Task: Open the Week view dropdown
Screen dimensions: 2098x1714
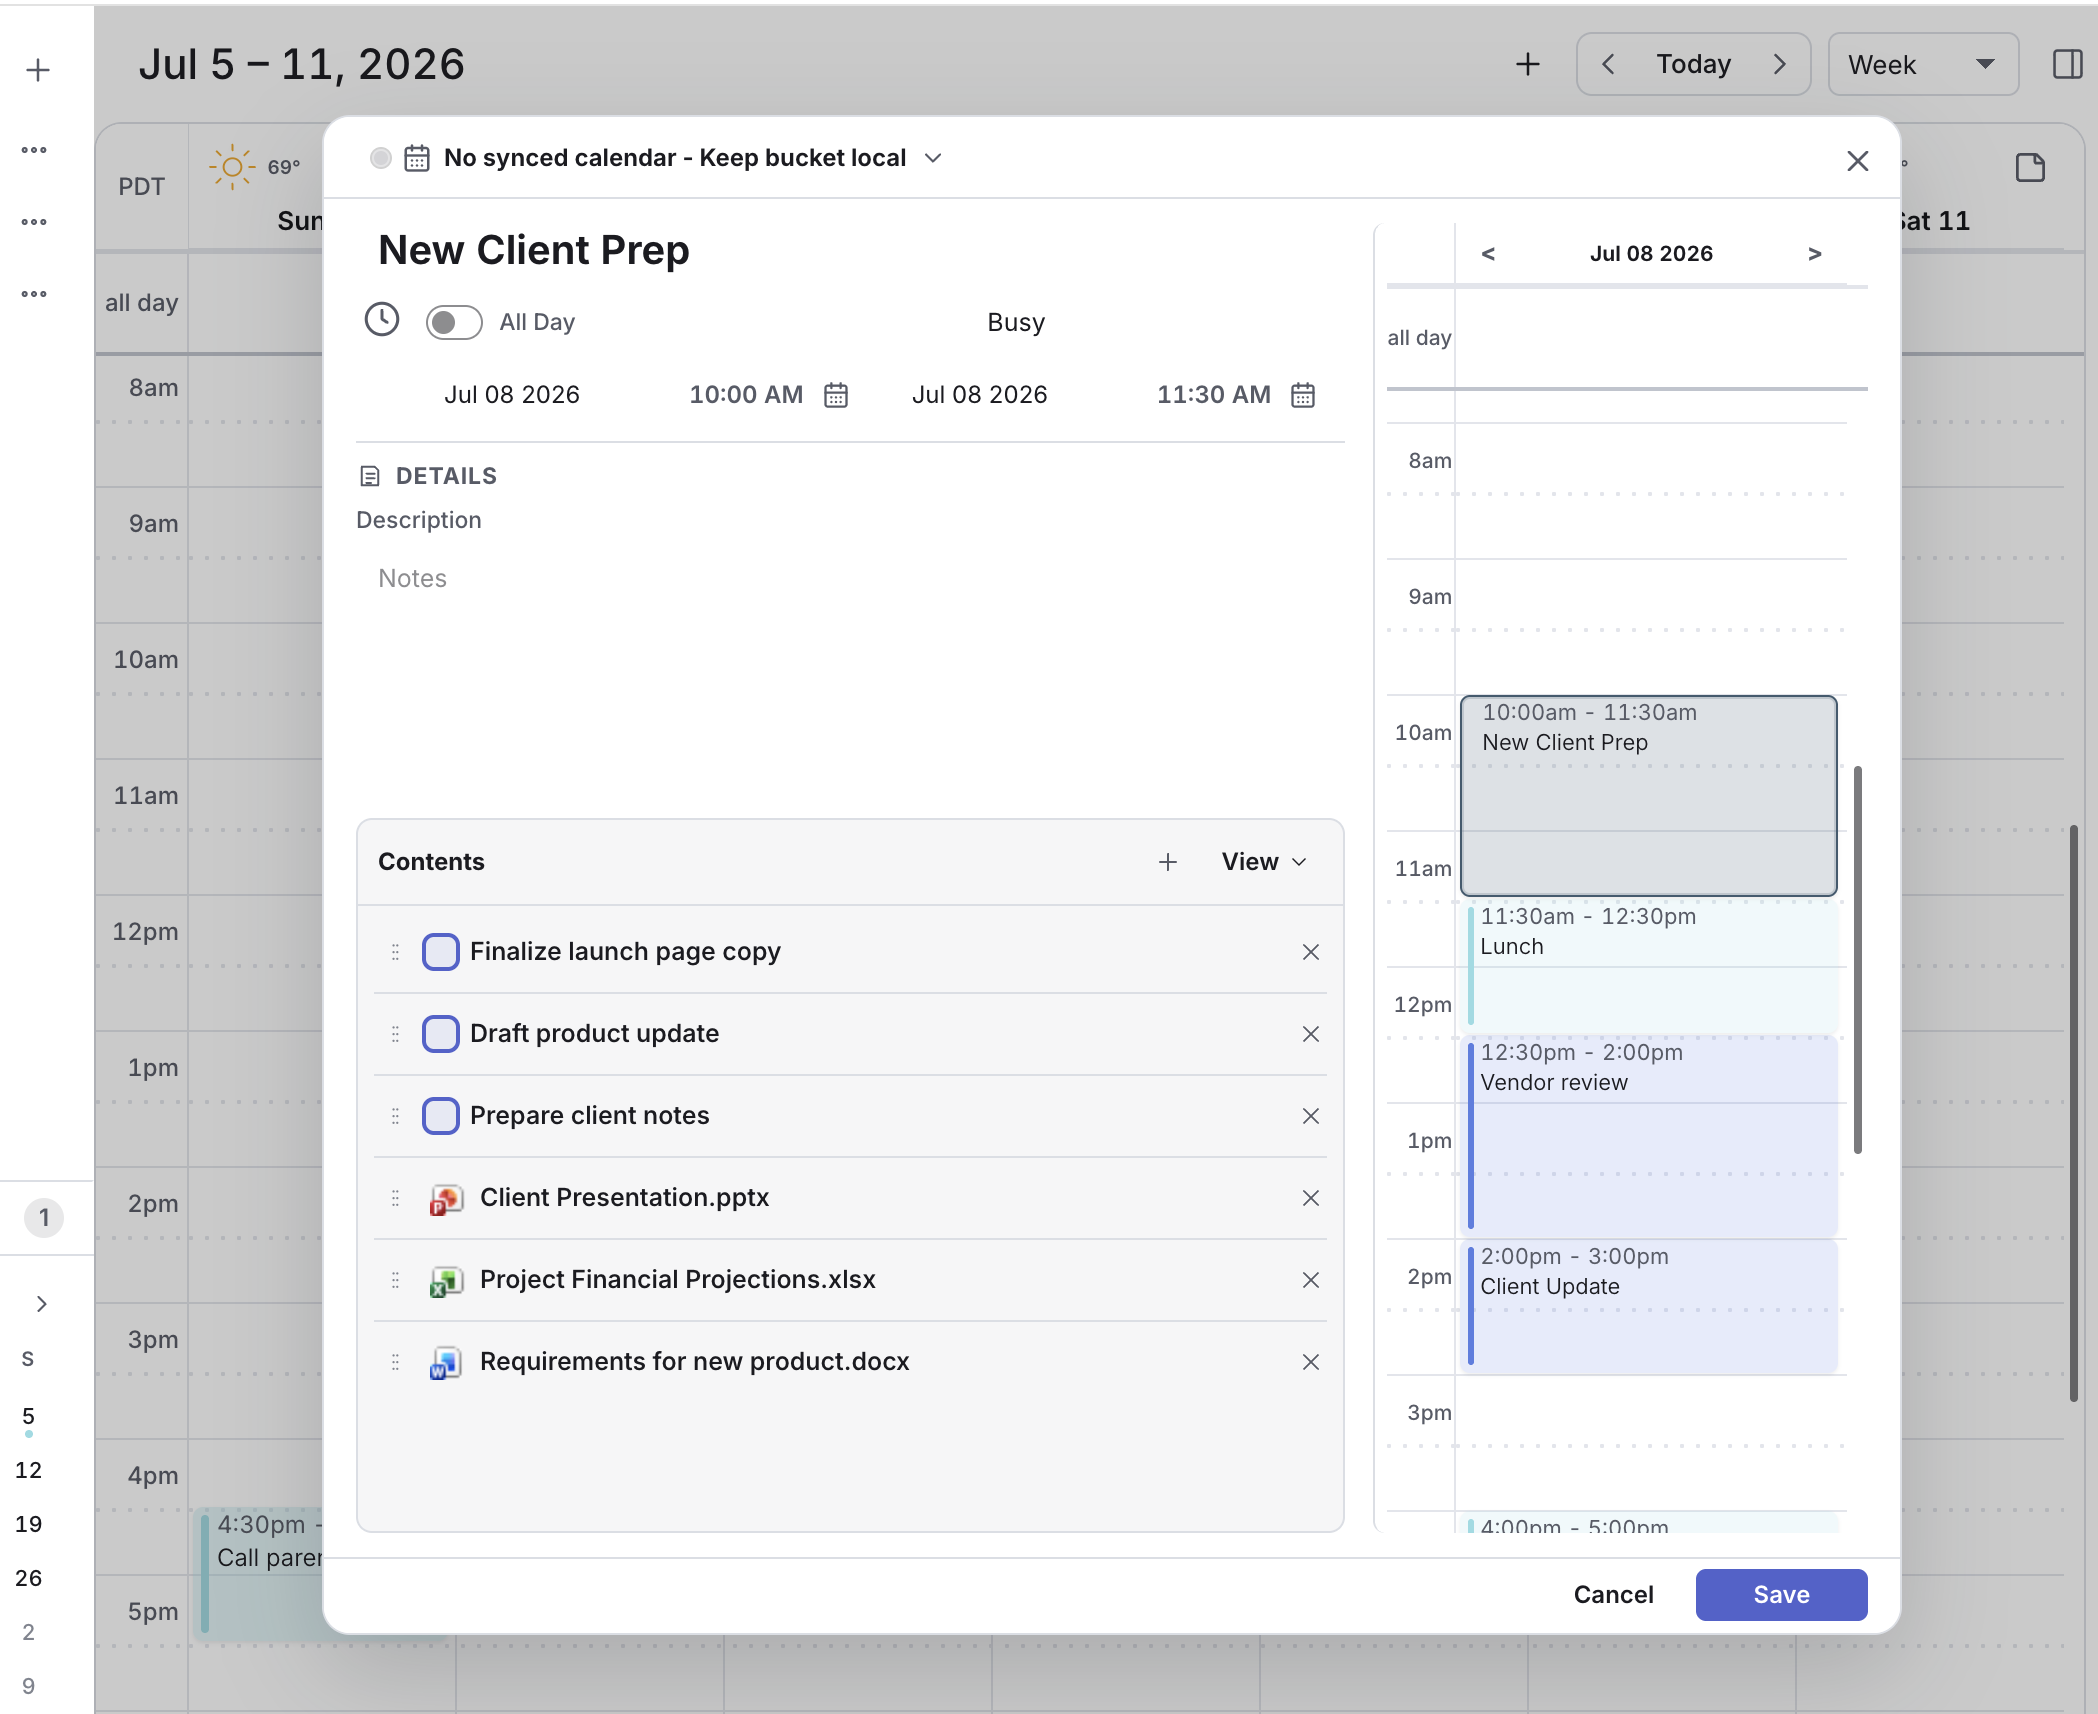Action: pyautogui.click(x=1923, y=65)
